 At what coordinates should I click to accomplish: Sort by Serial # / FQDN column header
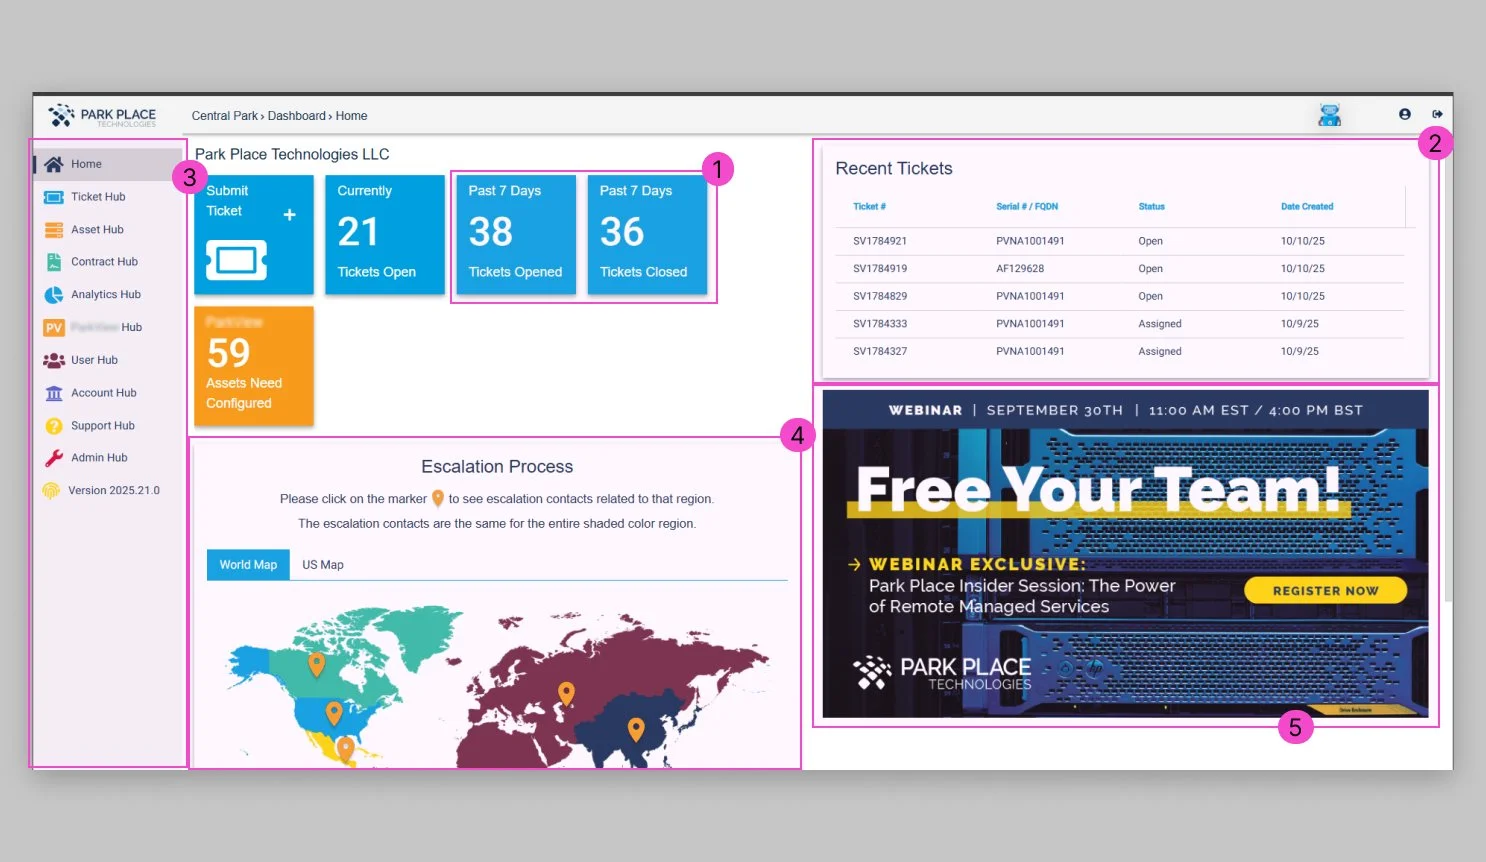(x=1027, y=207)
